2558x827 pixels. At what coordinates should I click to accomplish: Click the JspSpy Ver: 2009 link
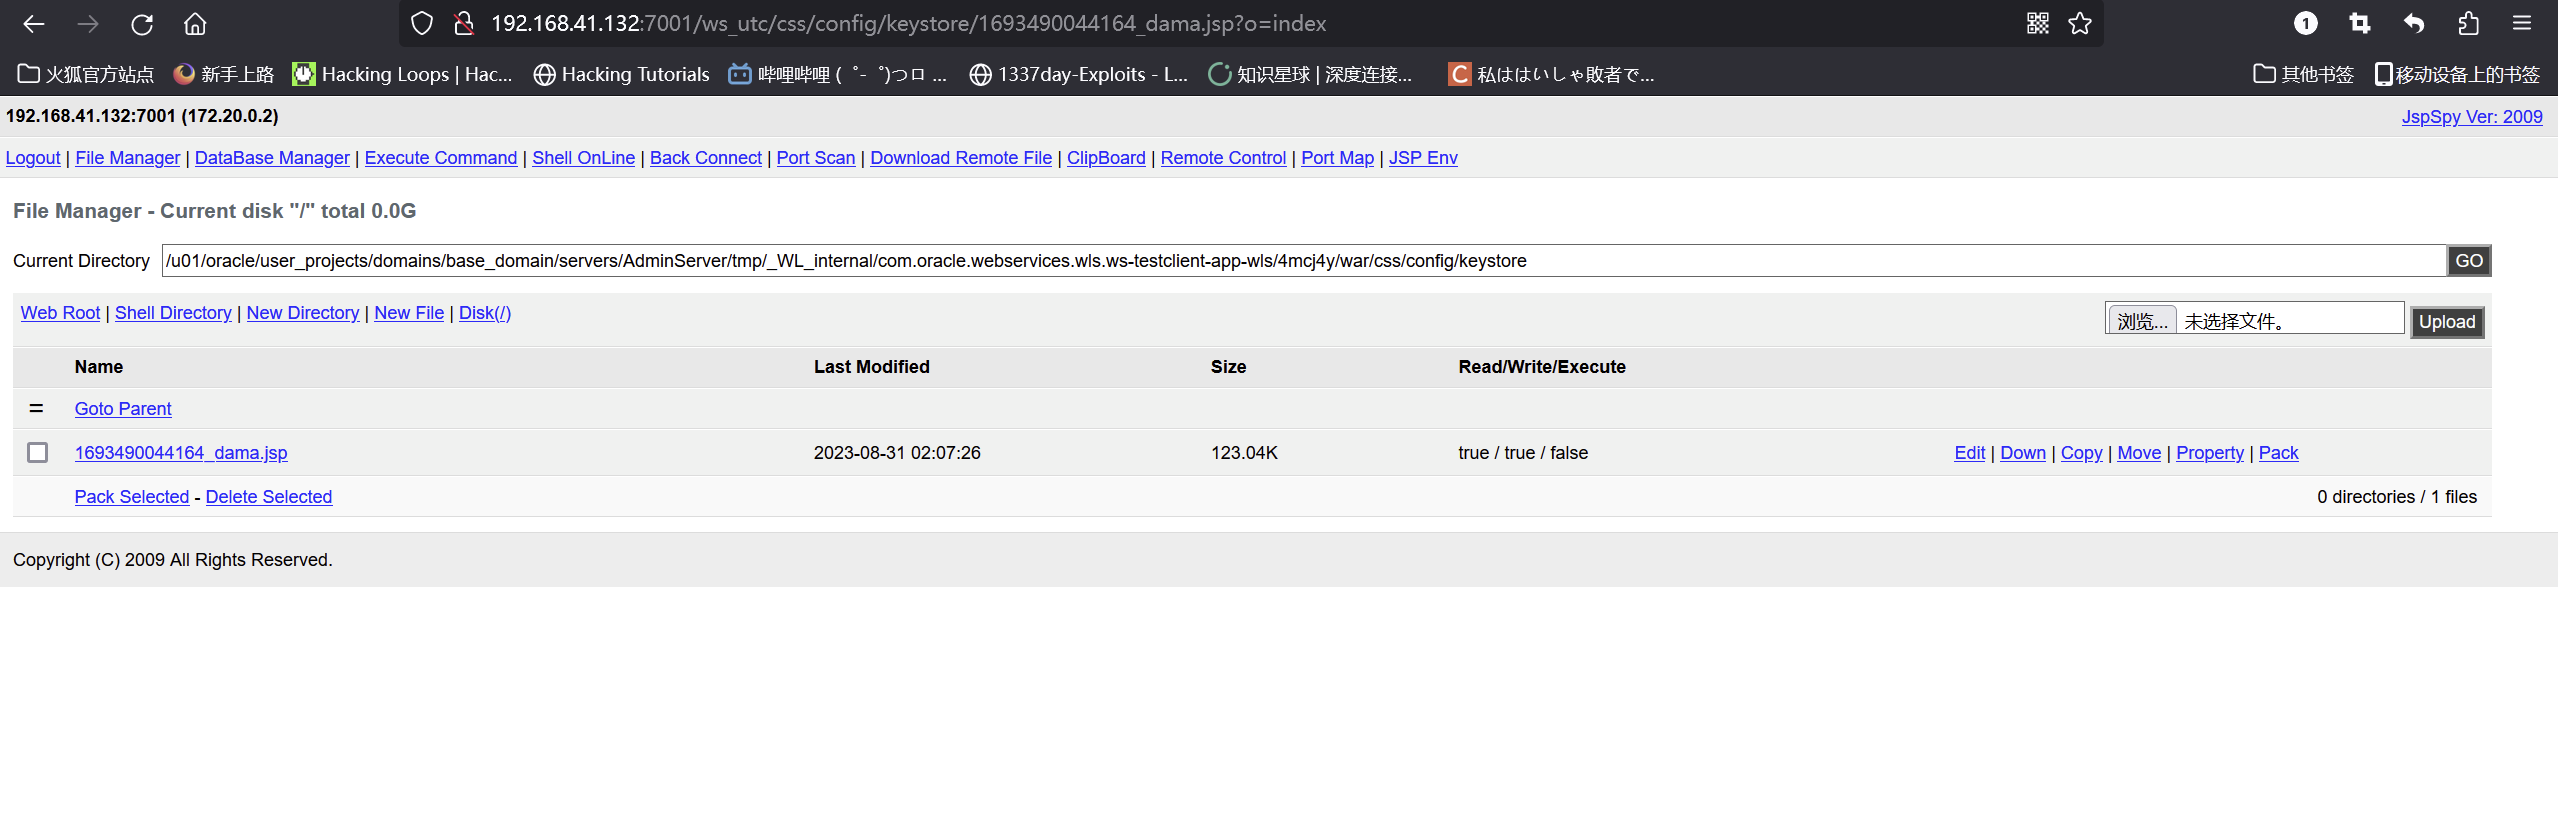point(2472,117)
